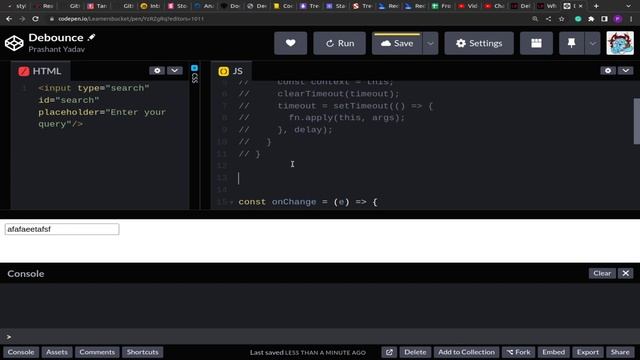The image size is (640, 360).
Task: Click the JS editor vertical scrollbar
Action: pos(636,121)
